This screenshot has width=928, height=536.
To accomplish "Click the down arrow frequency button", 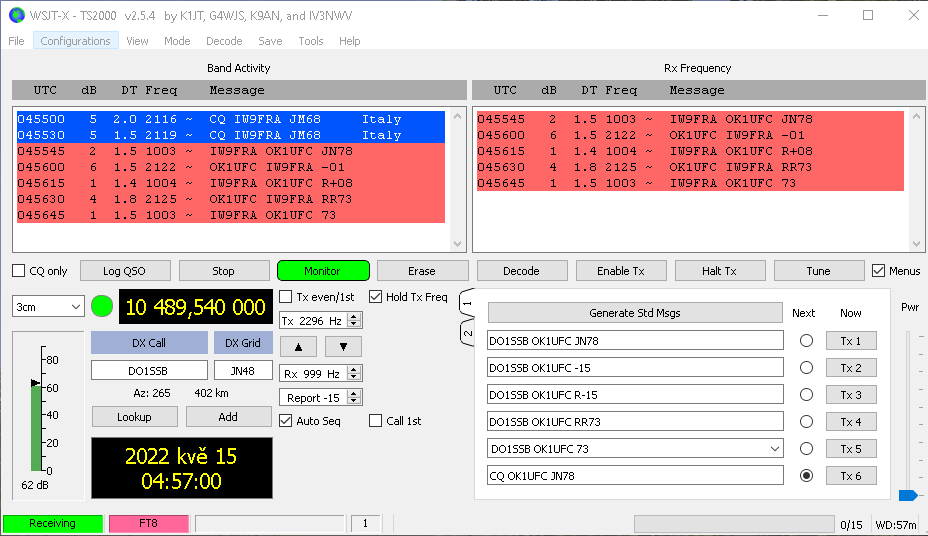I will pos(343,346).
